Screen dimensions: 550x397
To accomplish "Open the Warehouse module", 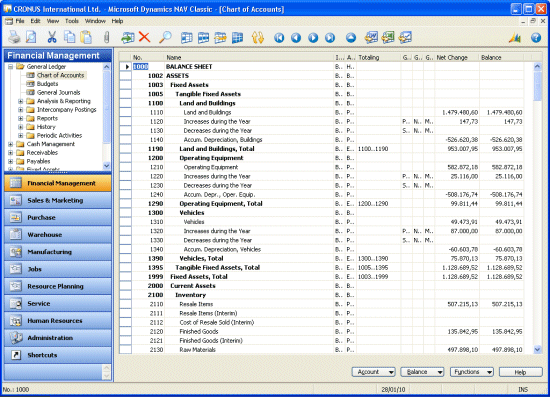I will (58, 235).
